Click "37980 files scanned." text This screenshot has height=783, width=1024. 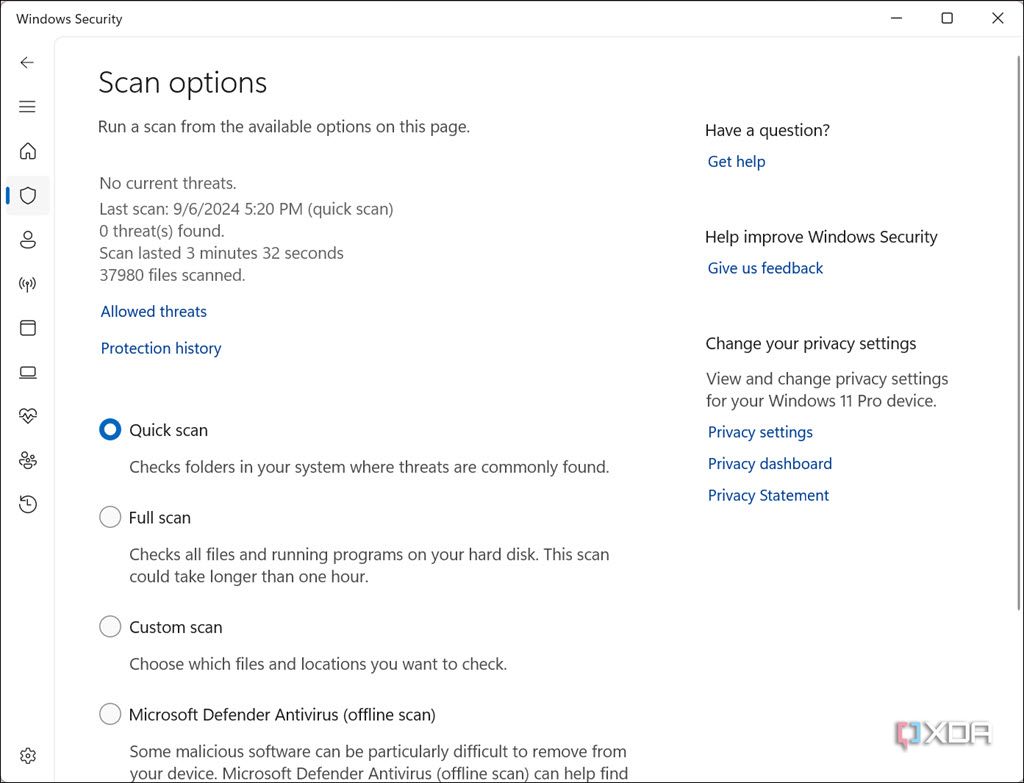click(x=172, y=275)
